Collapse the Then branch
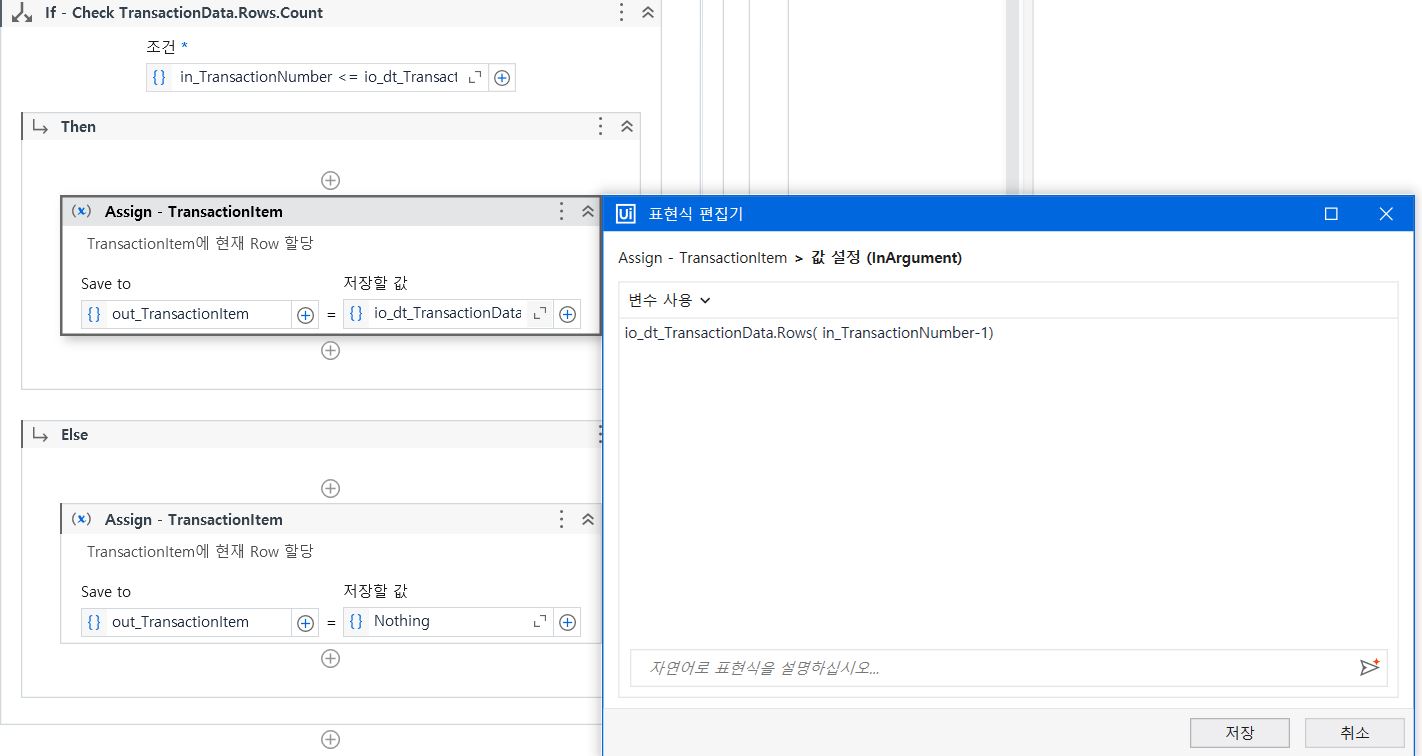 point(627,126)
